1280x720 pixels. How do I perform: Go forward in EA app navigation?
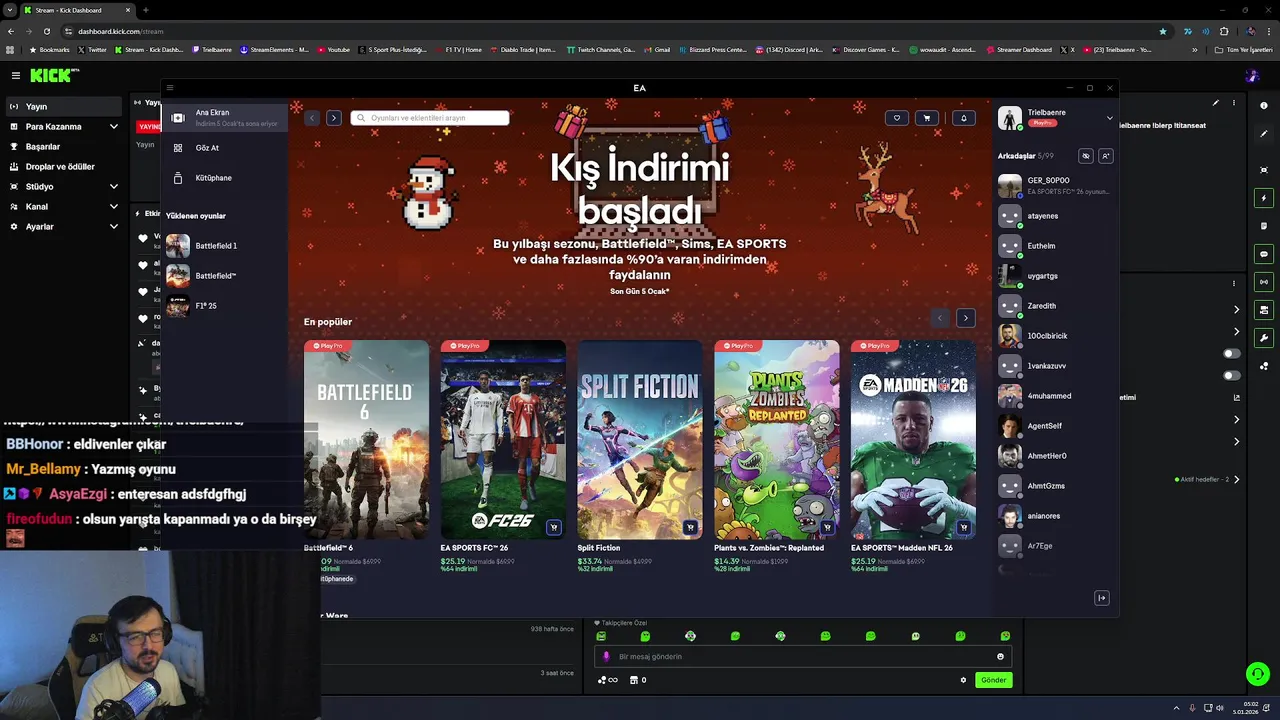pos(334,118)
